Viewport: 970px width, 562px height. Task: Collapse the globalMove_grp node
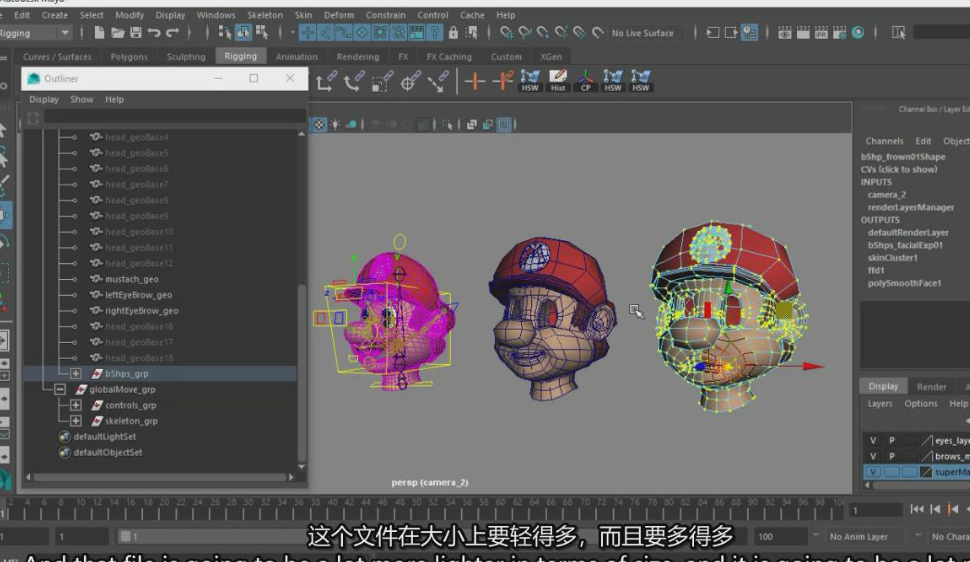click(x=60, y=389)
